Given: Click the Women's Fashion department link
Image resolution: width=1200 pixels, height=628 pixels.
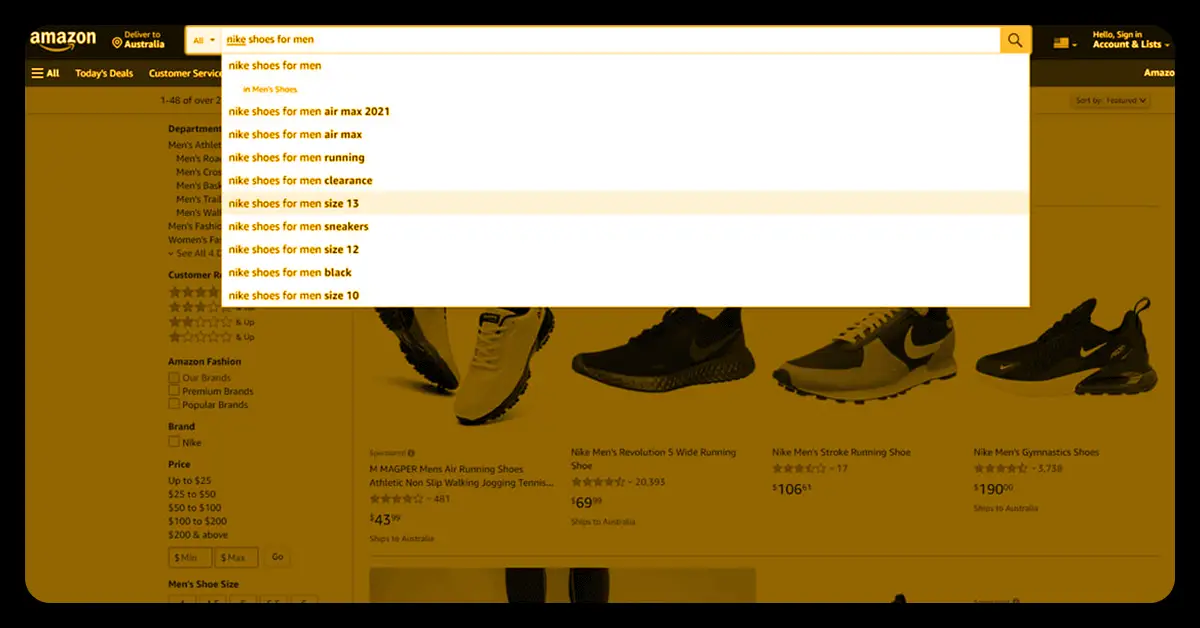Looking at the screenshot, I should pyautogui.click(x=195, y=240).
